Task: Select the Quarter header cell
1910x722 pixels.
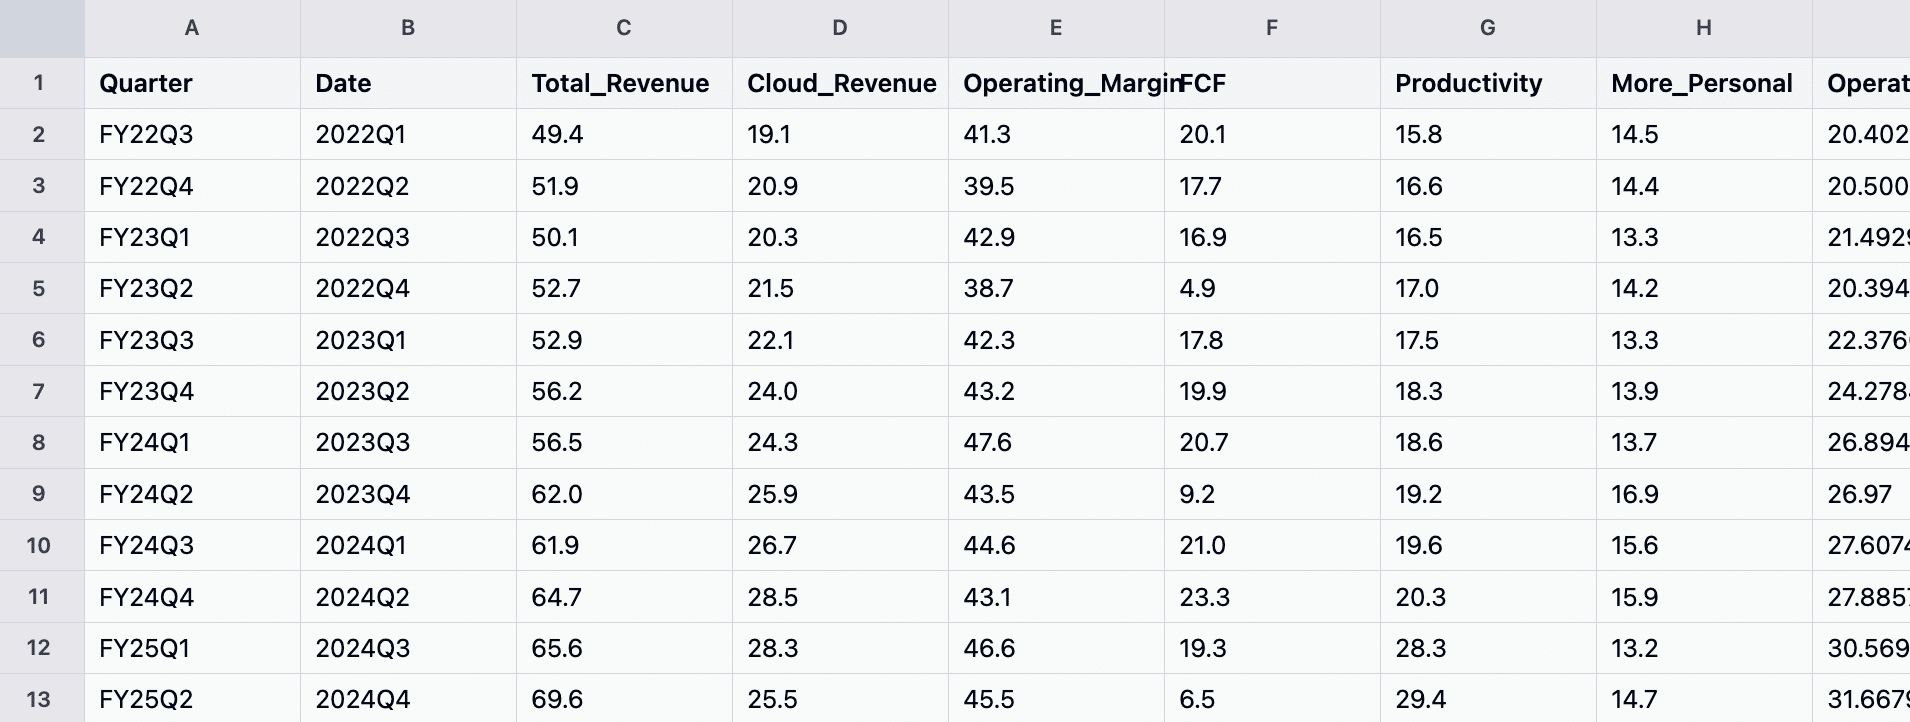Action: (192, 83)
